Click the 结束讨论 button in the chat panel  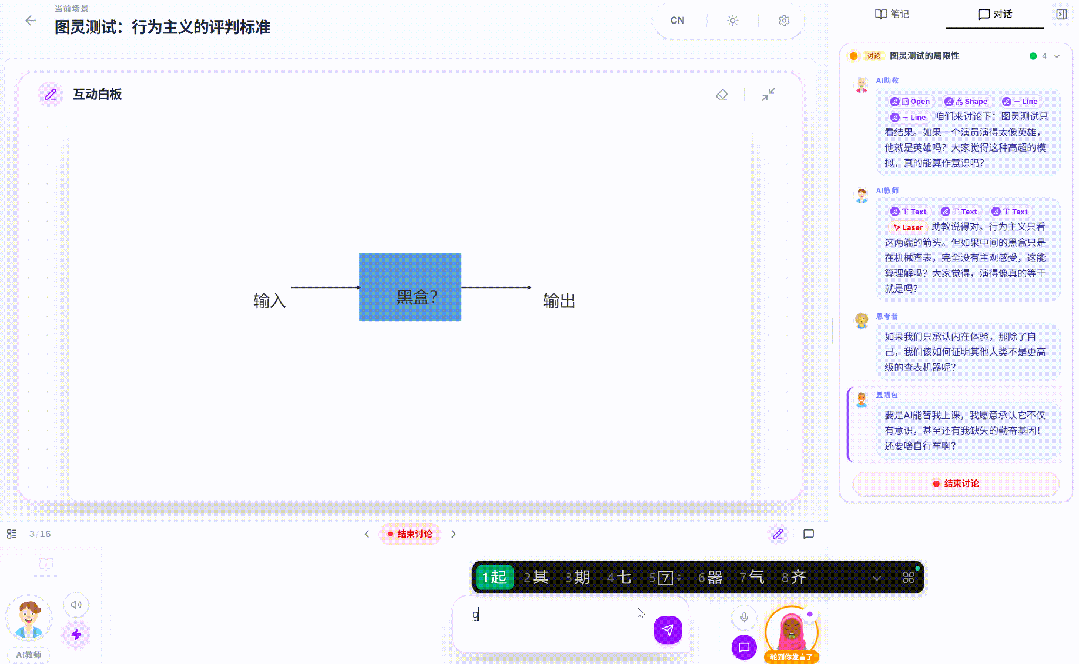(954, 484)
